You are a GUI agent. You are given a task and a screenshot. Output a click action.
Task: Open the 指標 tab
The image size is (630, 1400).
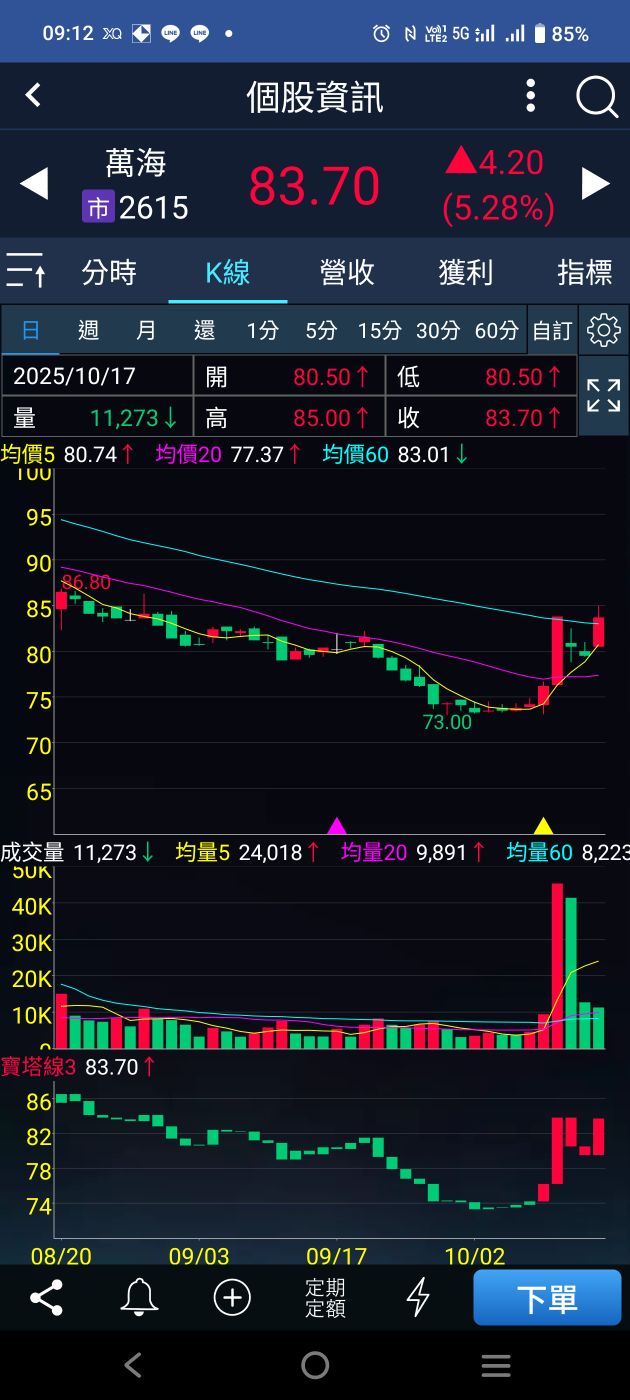coord(585,271)
